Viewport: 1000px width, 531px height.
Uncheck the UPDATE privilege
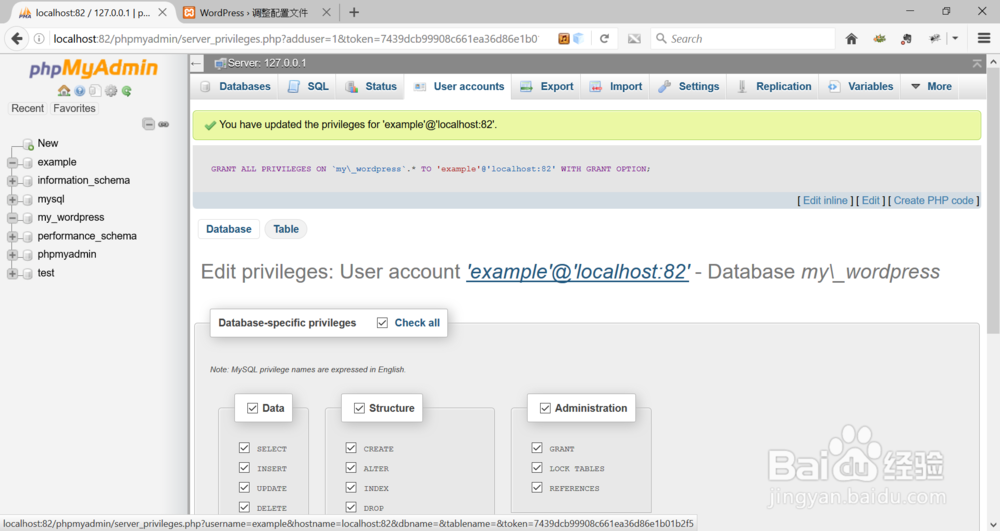[x=244, y=488]
